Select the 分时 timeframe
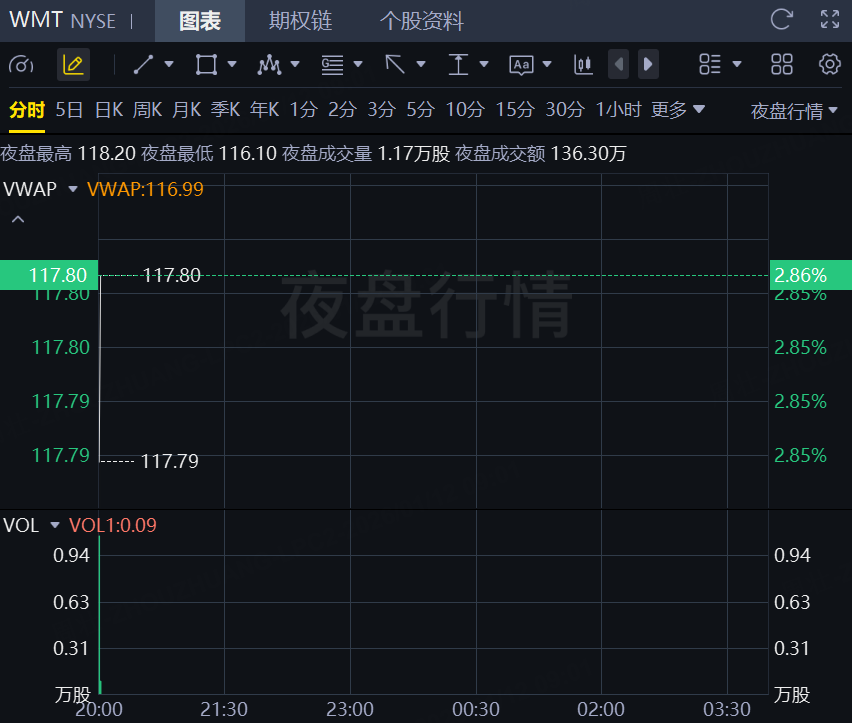This screenshot has height=723, width=852. coord(27,110)
